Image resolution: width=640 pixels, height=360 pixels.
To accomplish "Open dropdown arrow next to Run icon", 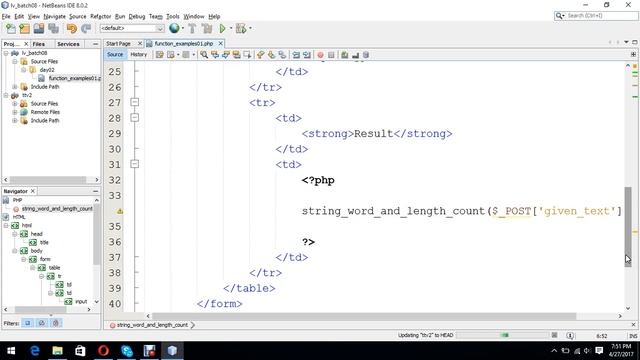I will 231,29.
